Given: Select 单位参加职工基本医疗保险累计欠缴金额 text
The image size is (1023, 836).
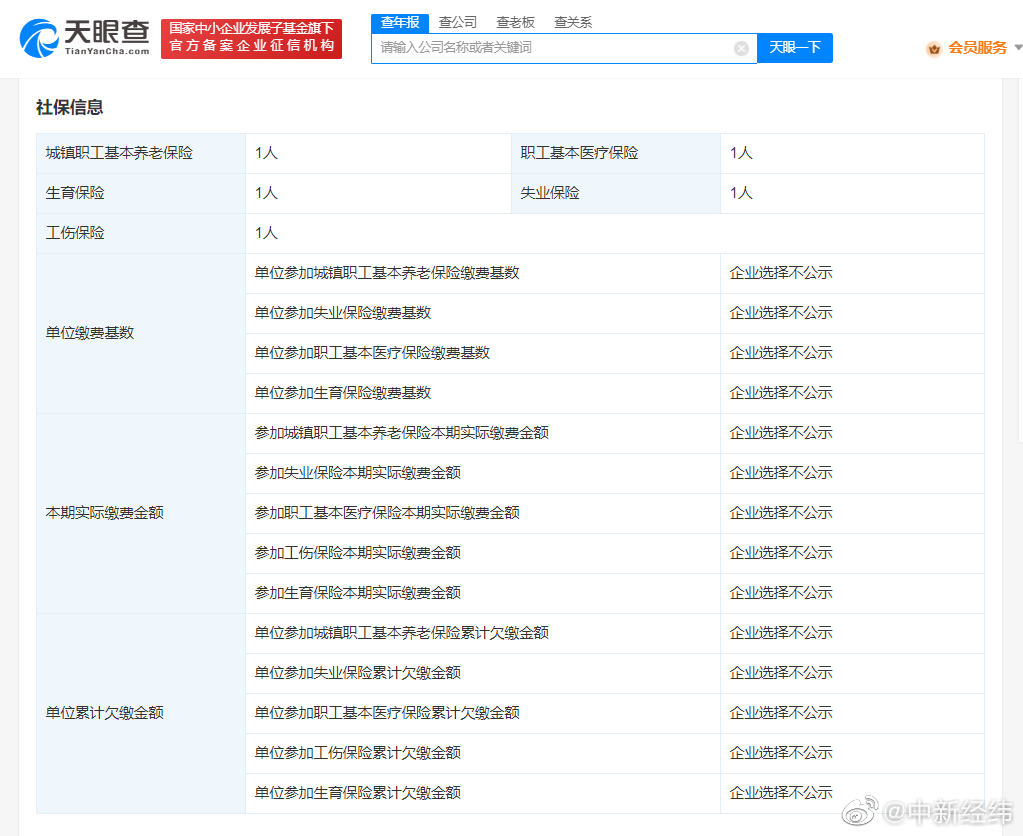Looking at the screenshot, I should 387,713.
